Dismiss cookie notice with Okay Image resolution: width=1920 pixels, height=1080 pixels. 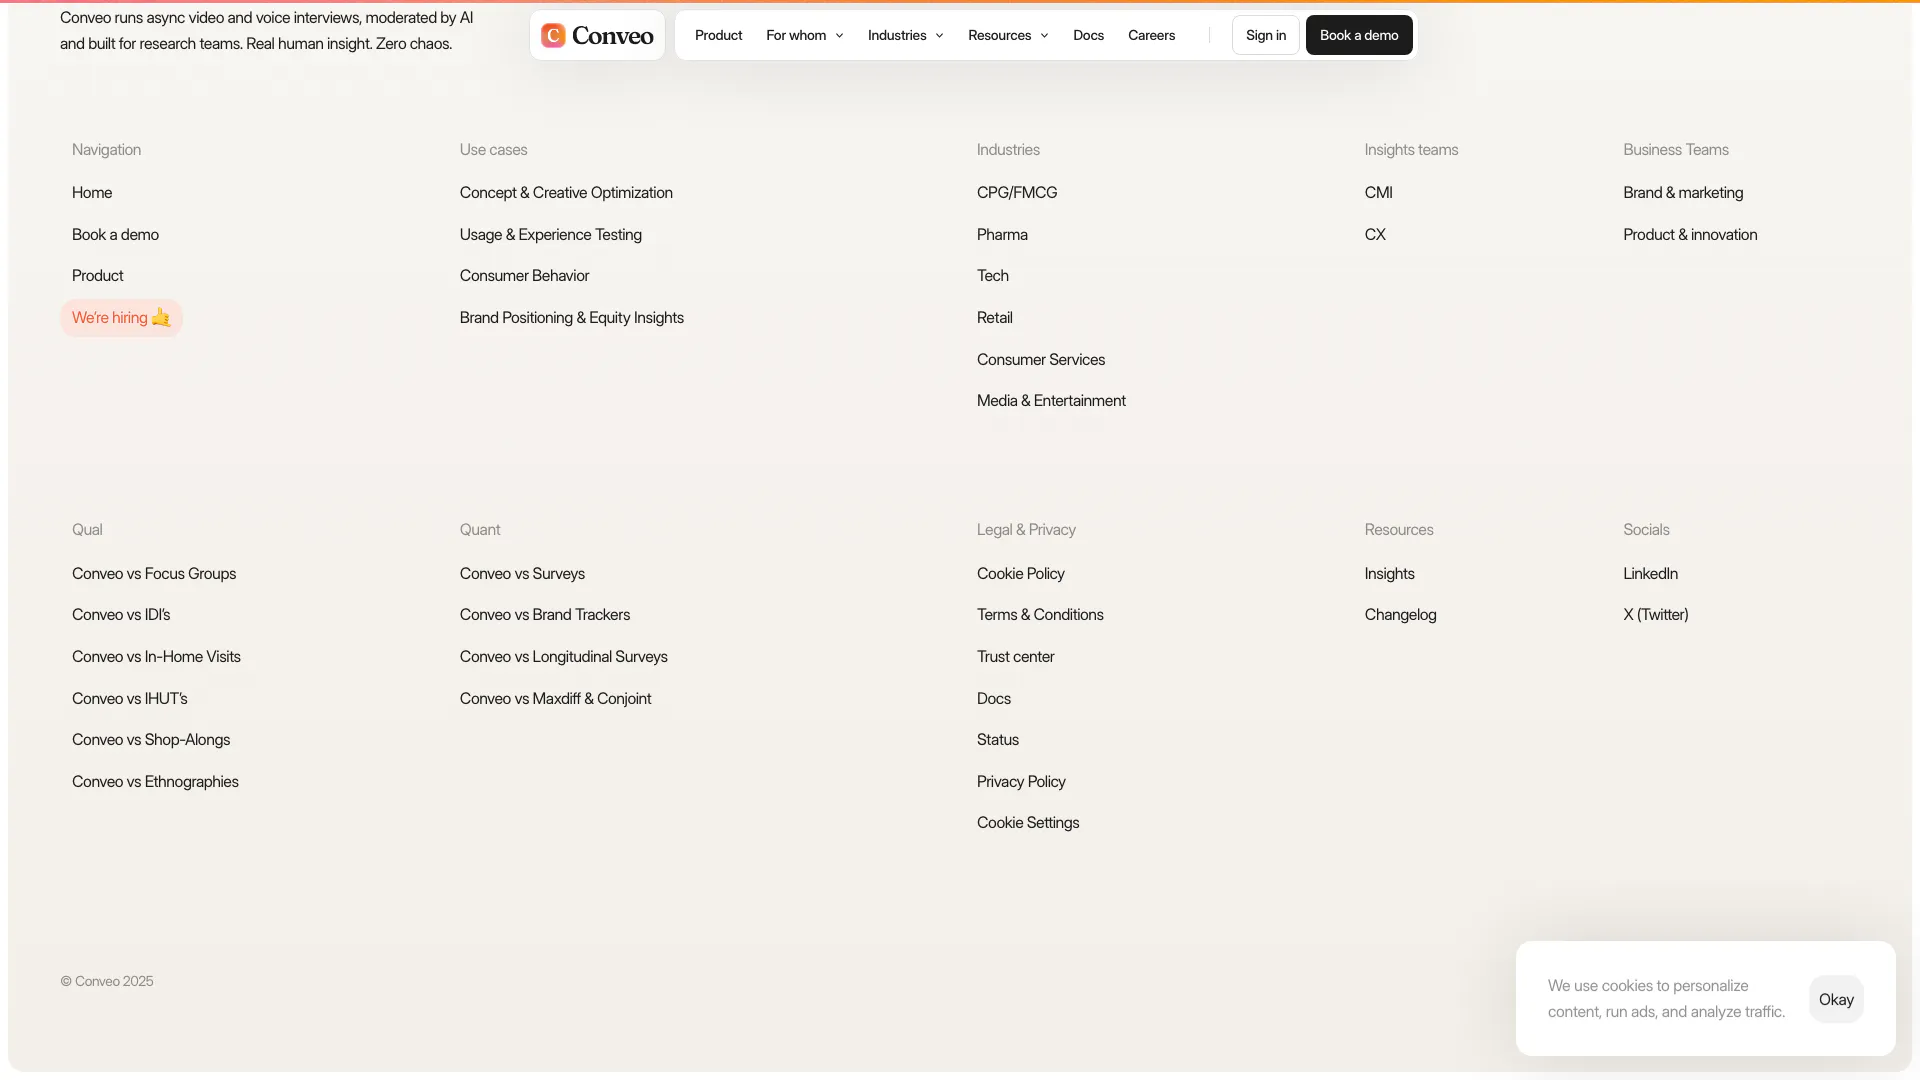click(1835, 999)
